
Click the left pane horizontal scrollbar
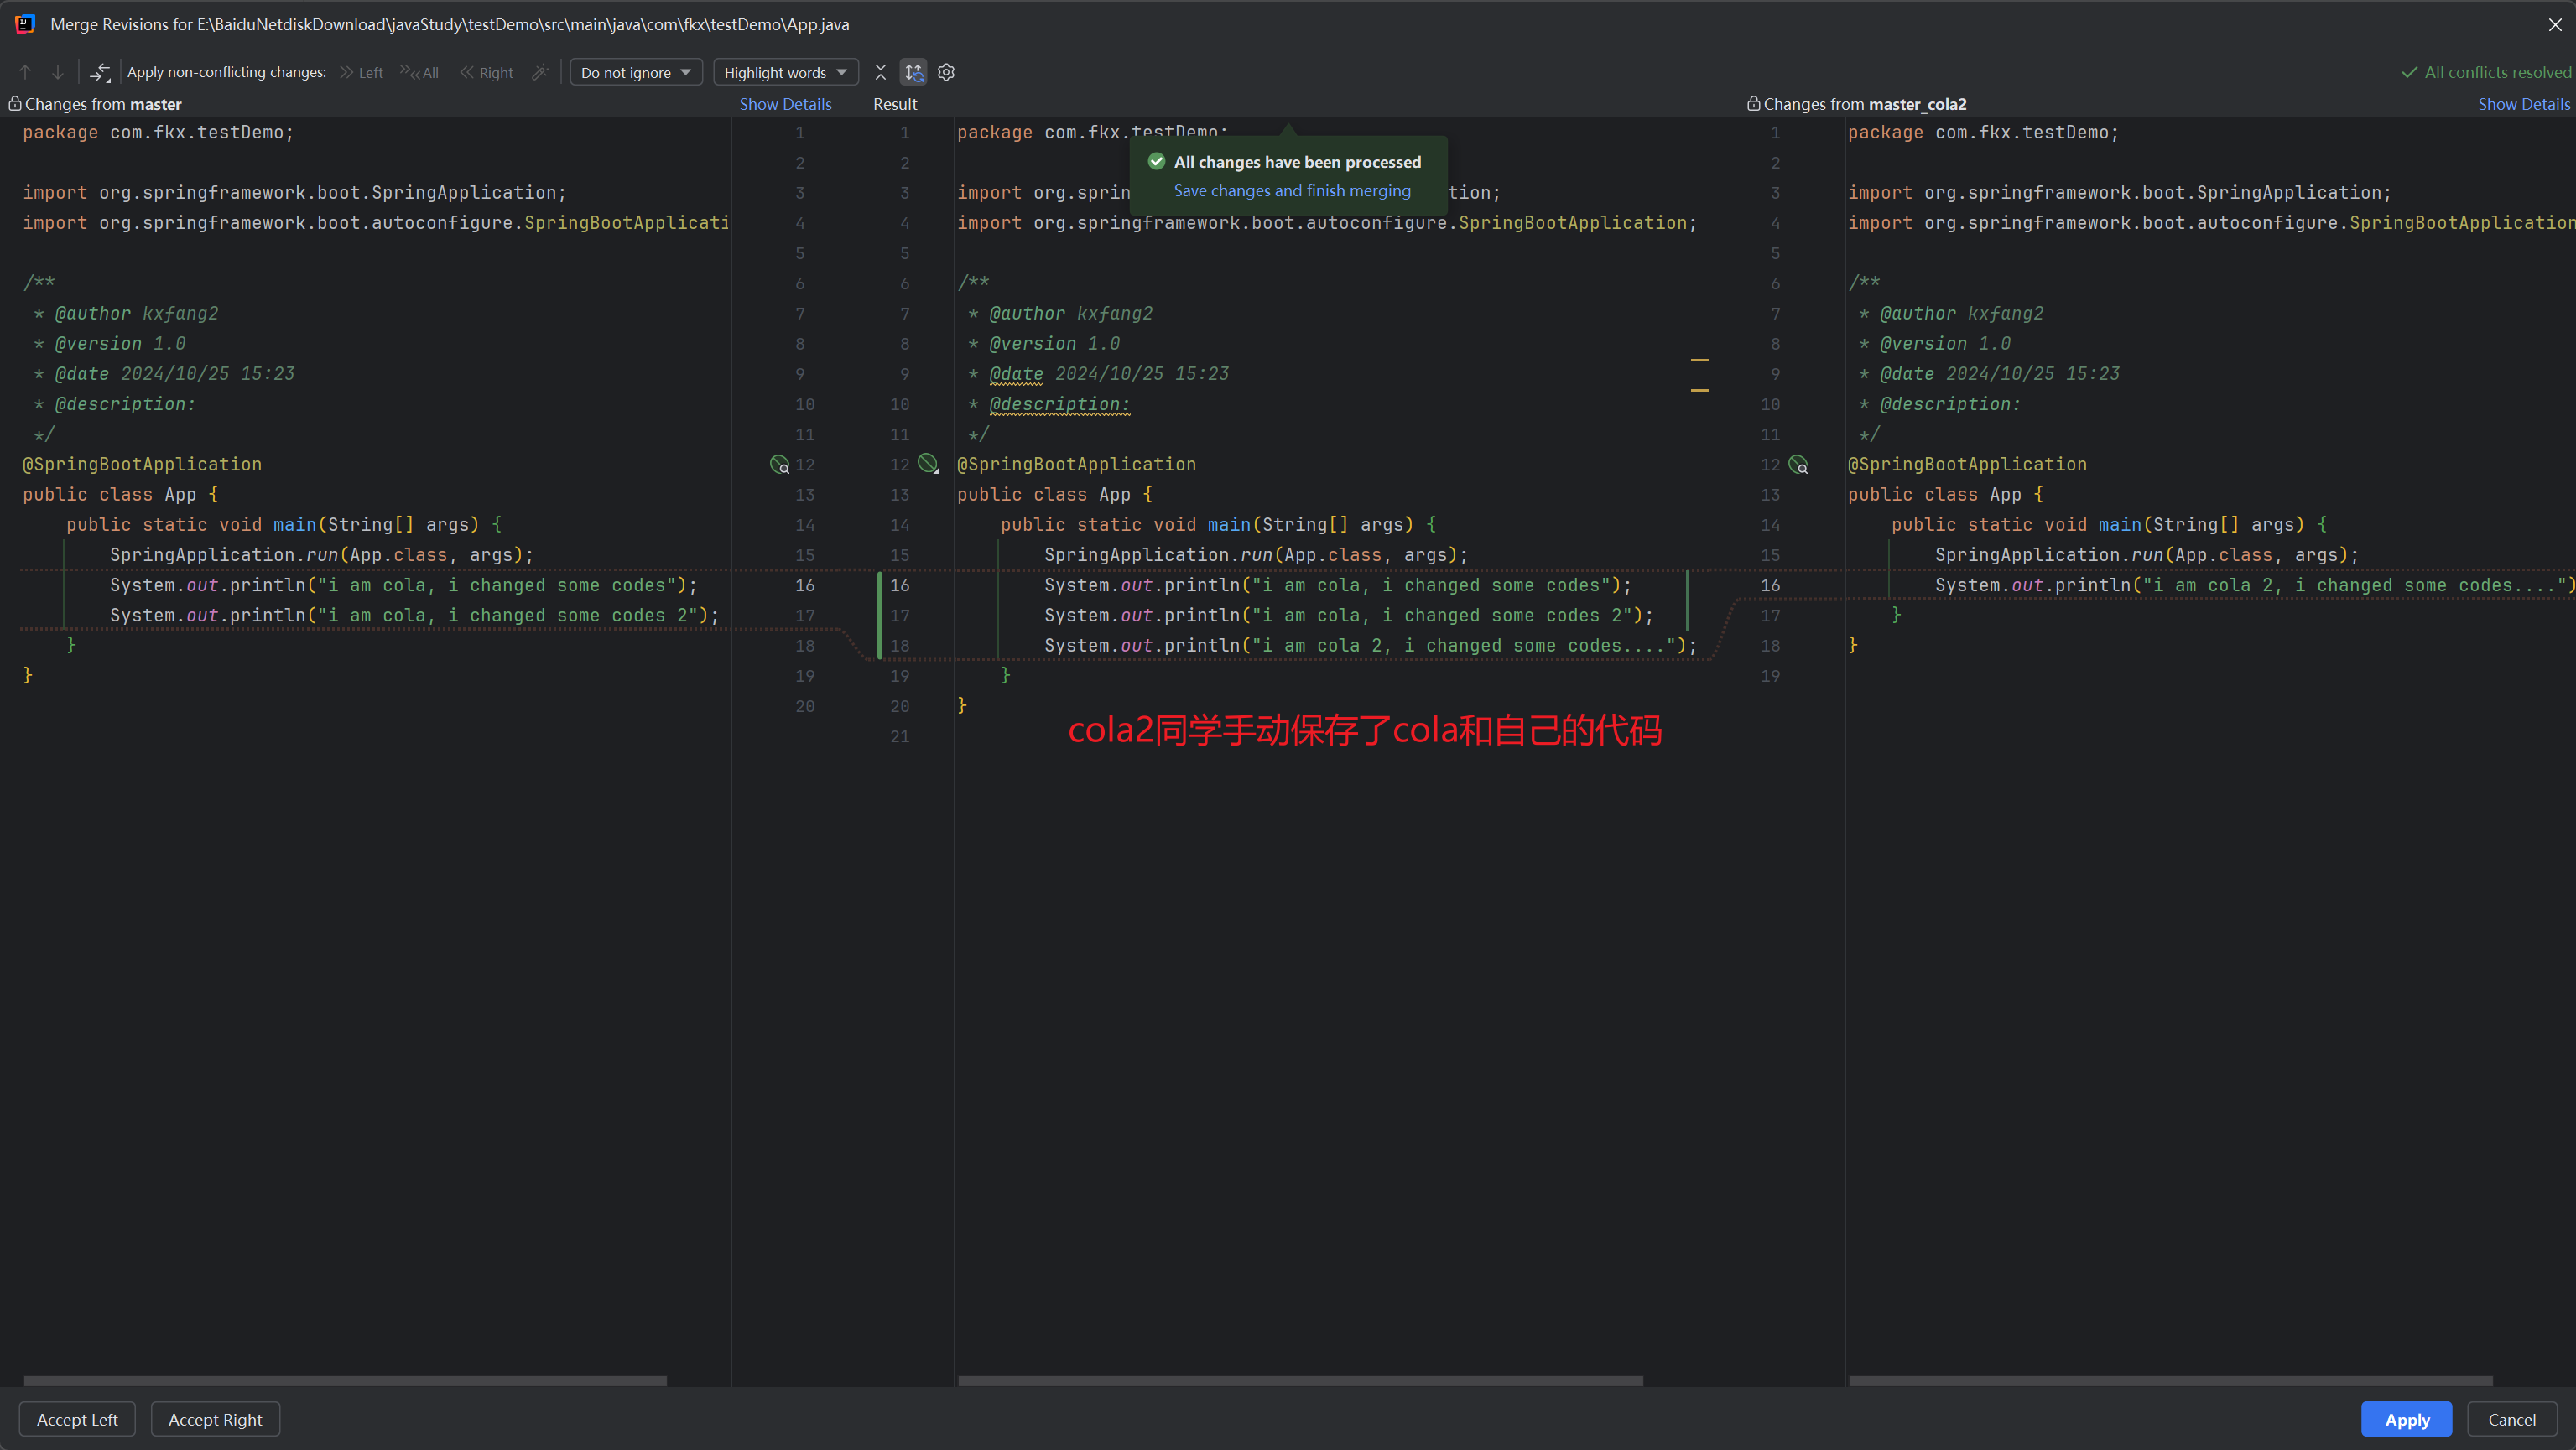345,1380
